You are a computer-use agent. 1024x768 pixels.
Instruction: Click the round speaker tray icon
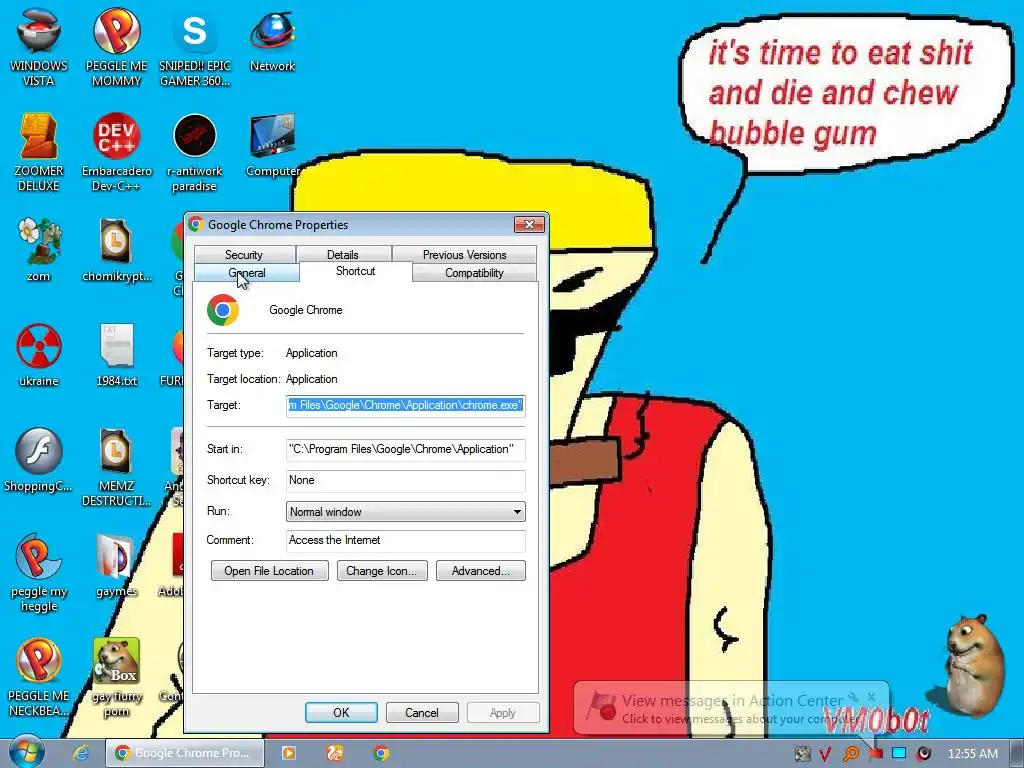(923, 754)
